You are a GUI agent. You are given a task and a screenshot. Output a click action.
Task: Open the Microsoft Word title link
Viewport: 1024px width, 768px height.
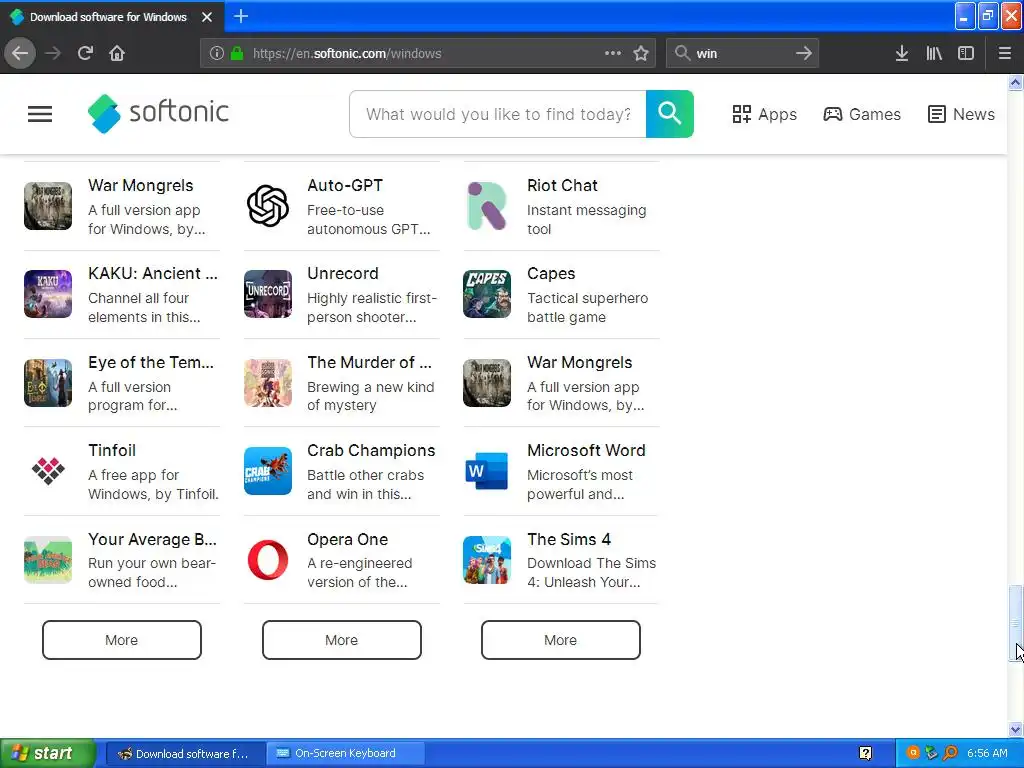coord(586,451)
